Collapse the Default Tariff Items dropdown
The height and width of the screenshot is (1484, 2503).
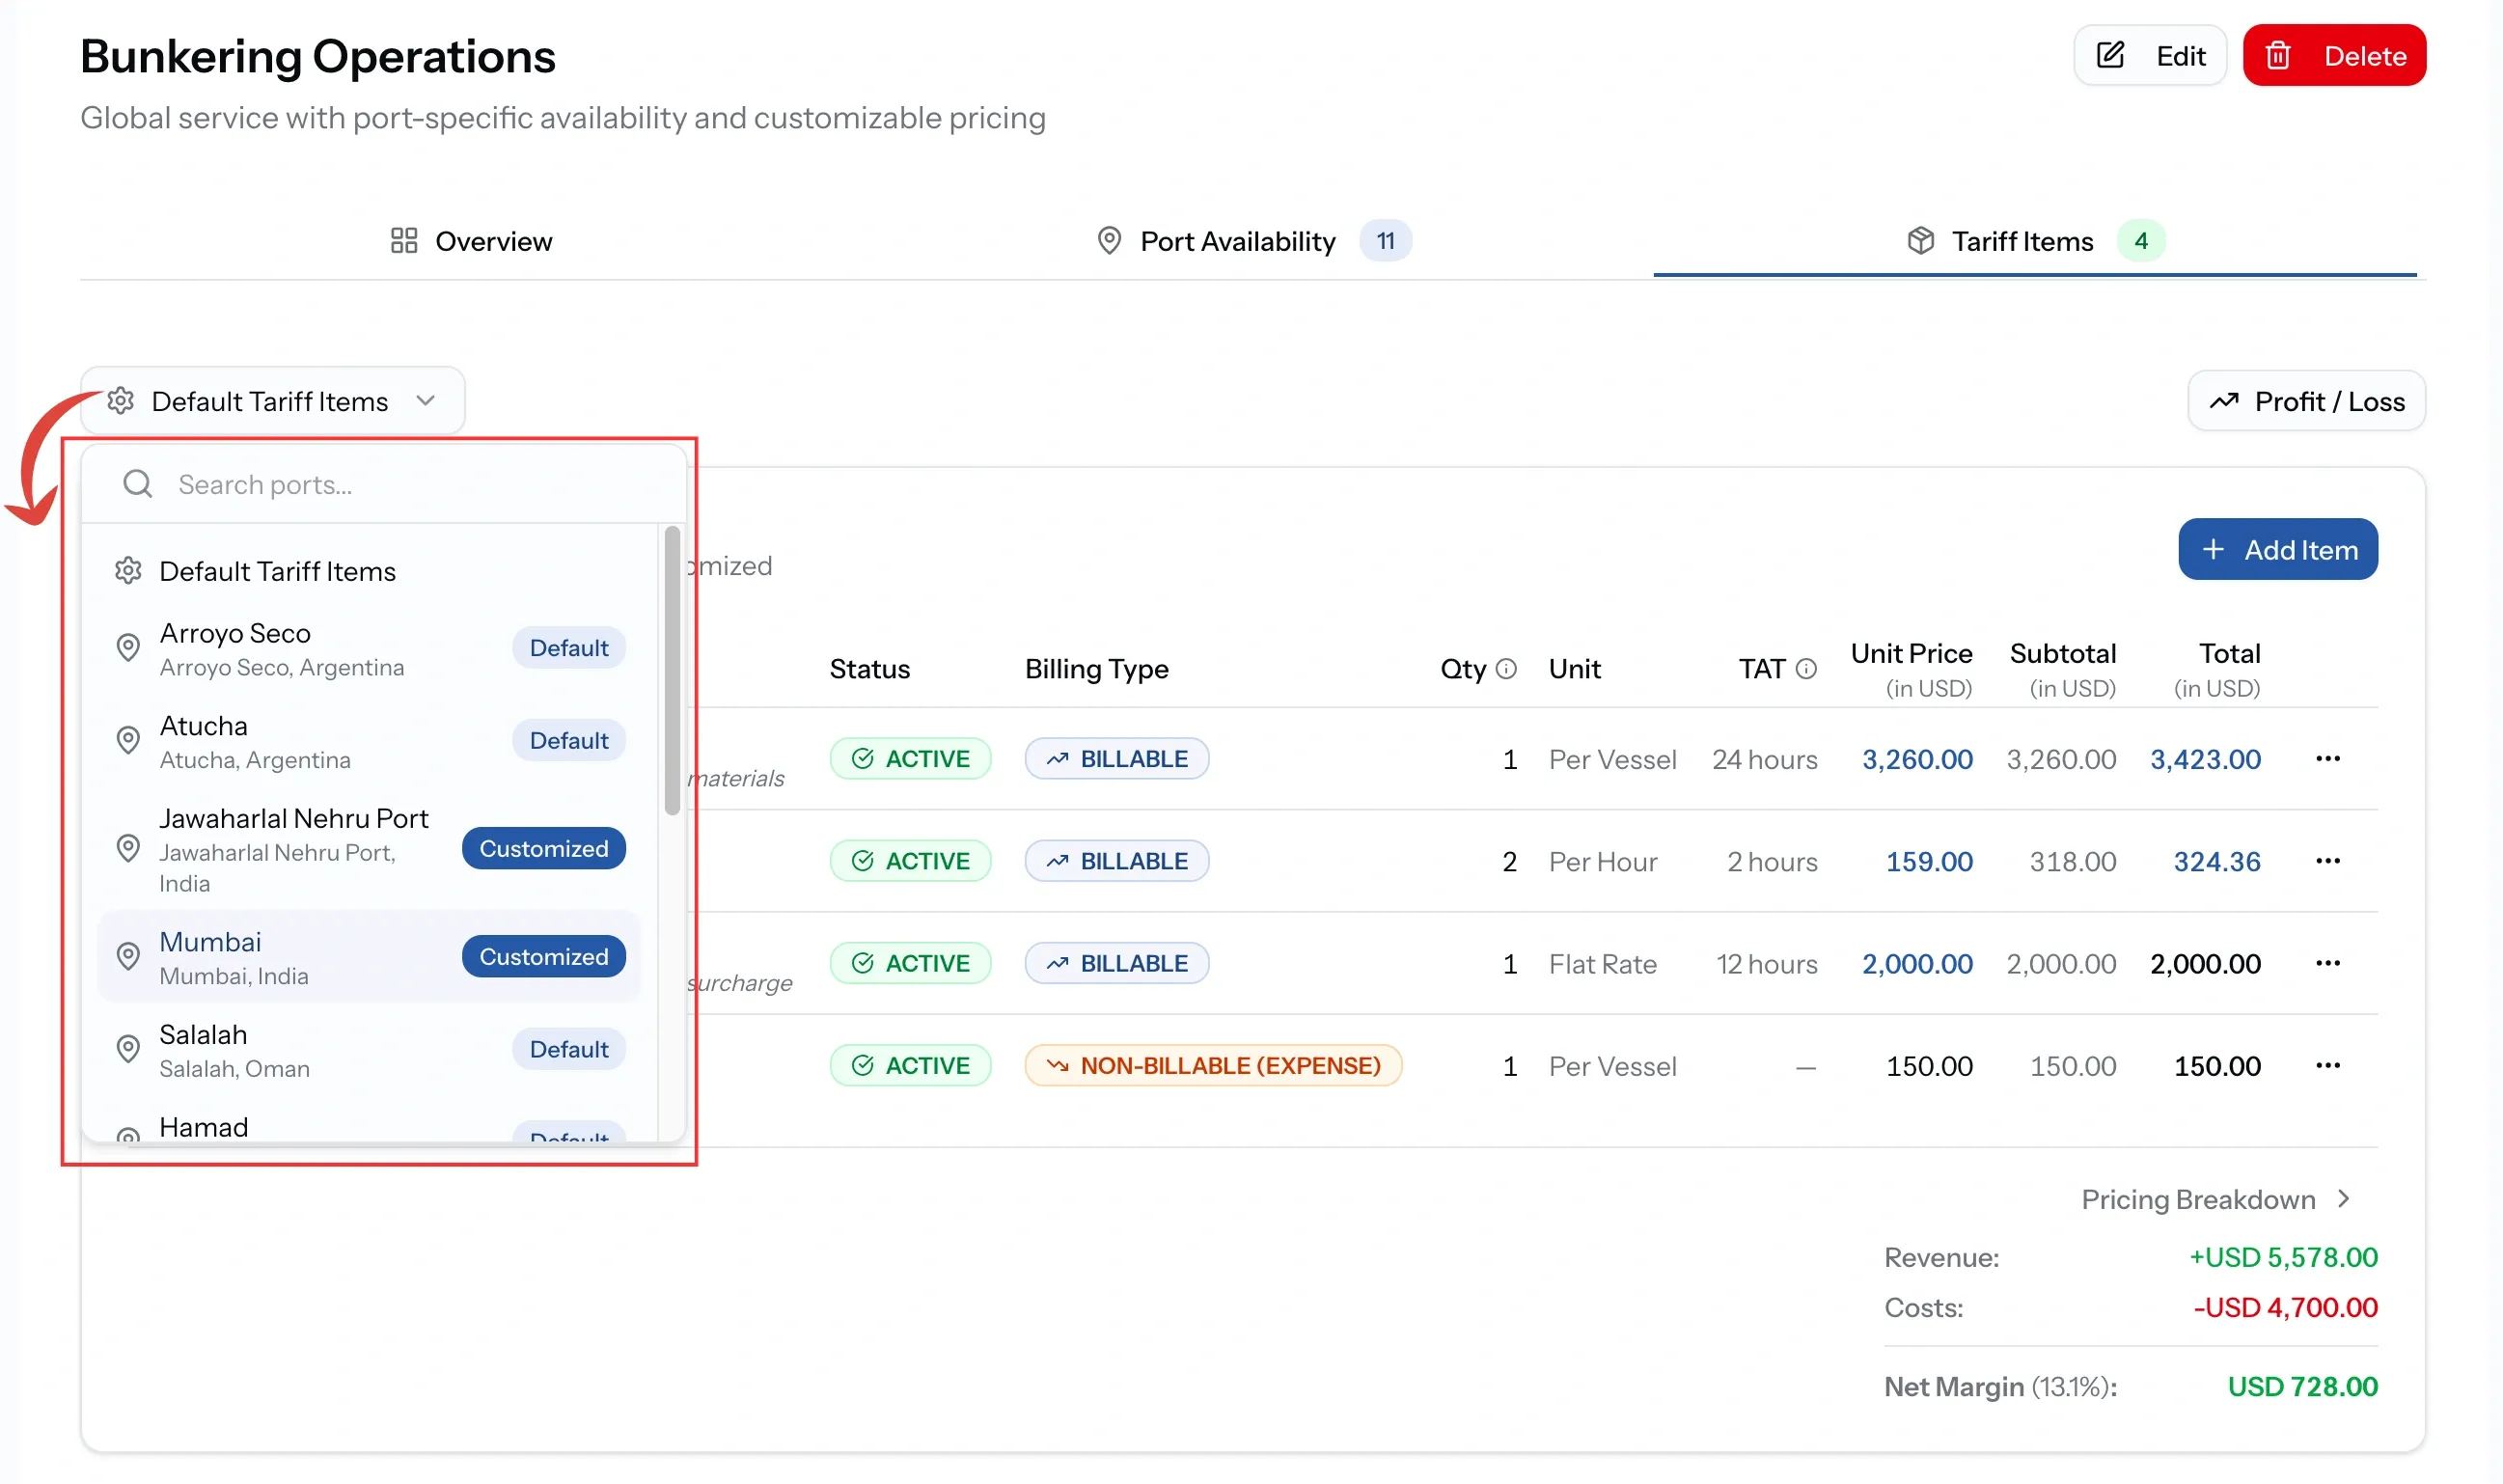tap(426, 401)
